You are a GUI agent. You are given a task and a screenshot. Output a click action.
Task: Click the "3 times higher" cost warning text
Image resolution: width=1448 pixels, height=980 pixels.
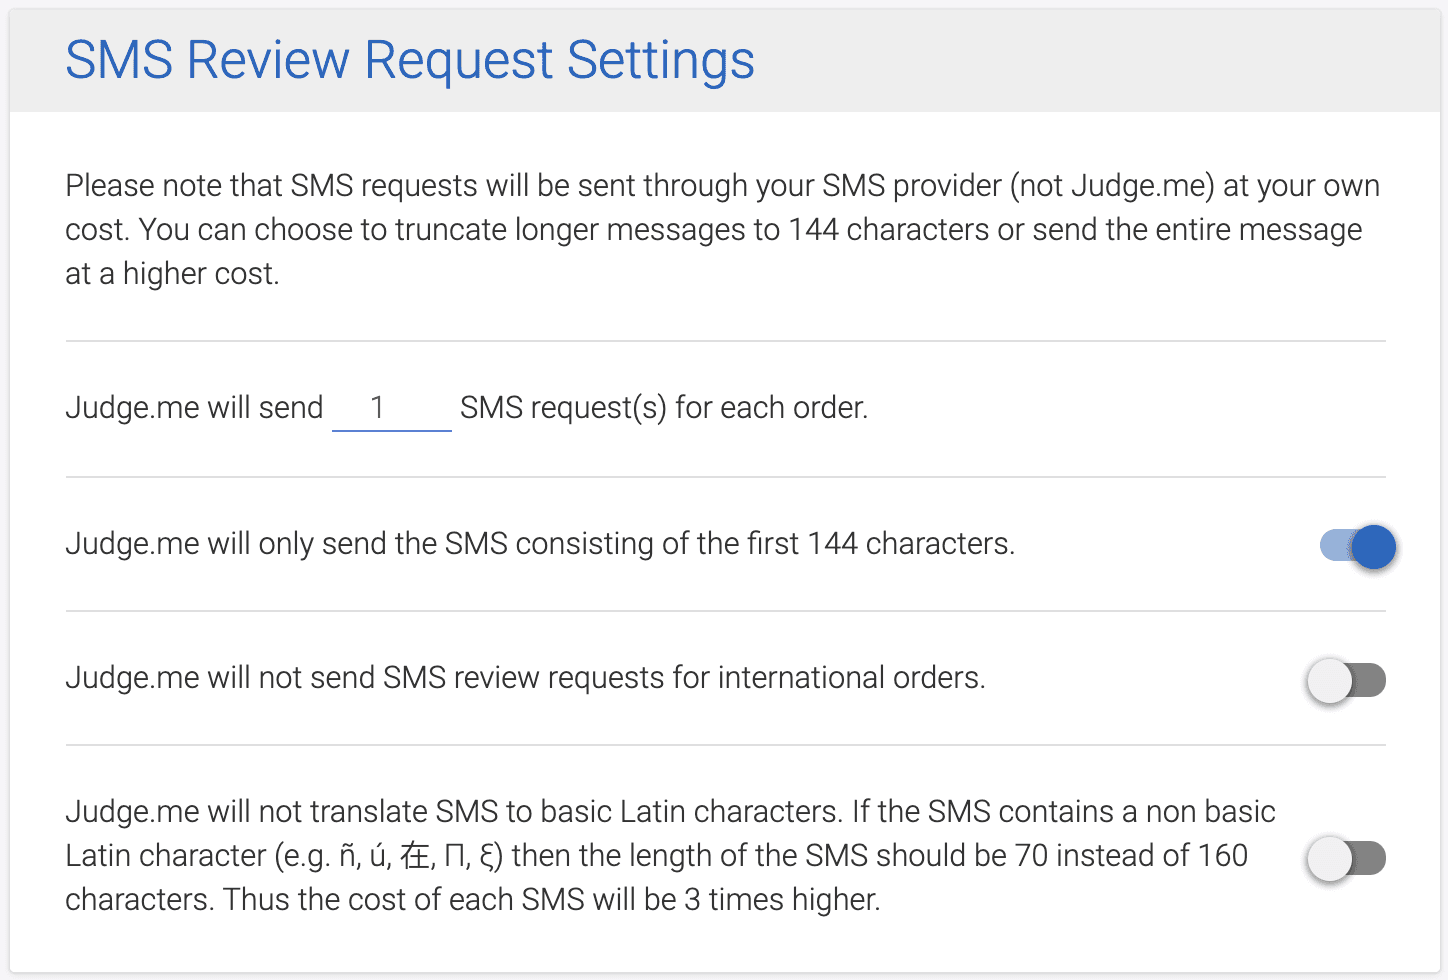tap(782, 900)
